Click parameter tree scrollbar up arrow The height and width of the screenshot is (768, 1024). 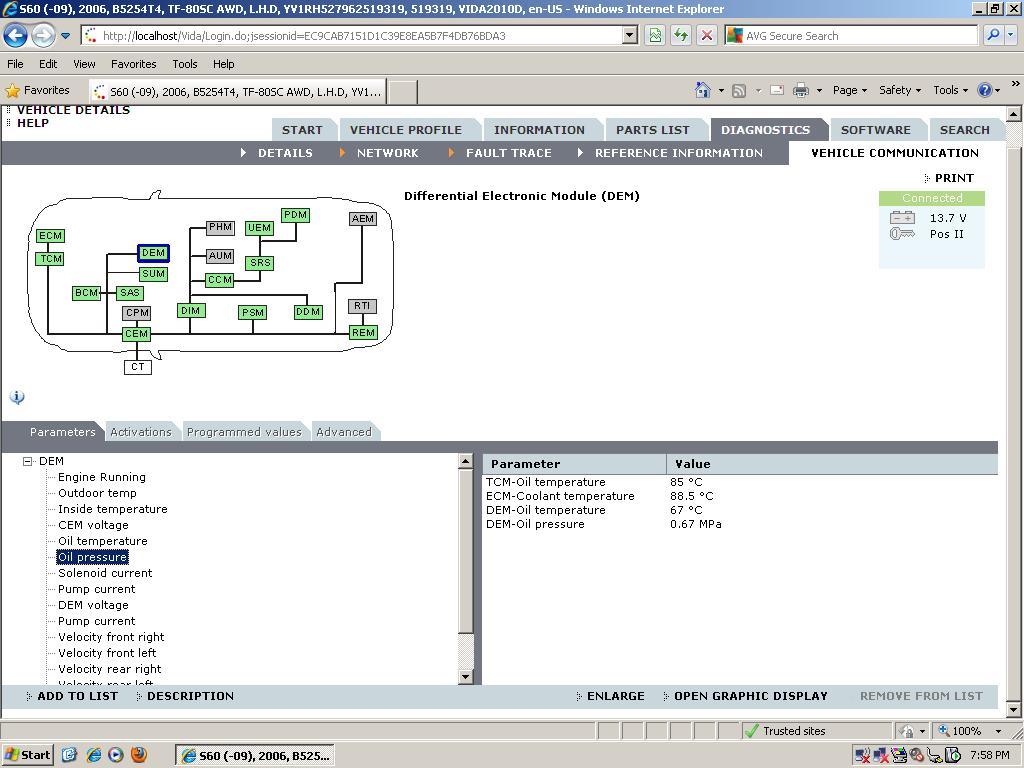click(466, 462)
